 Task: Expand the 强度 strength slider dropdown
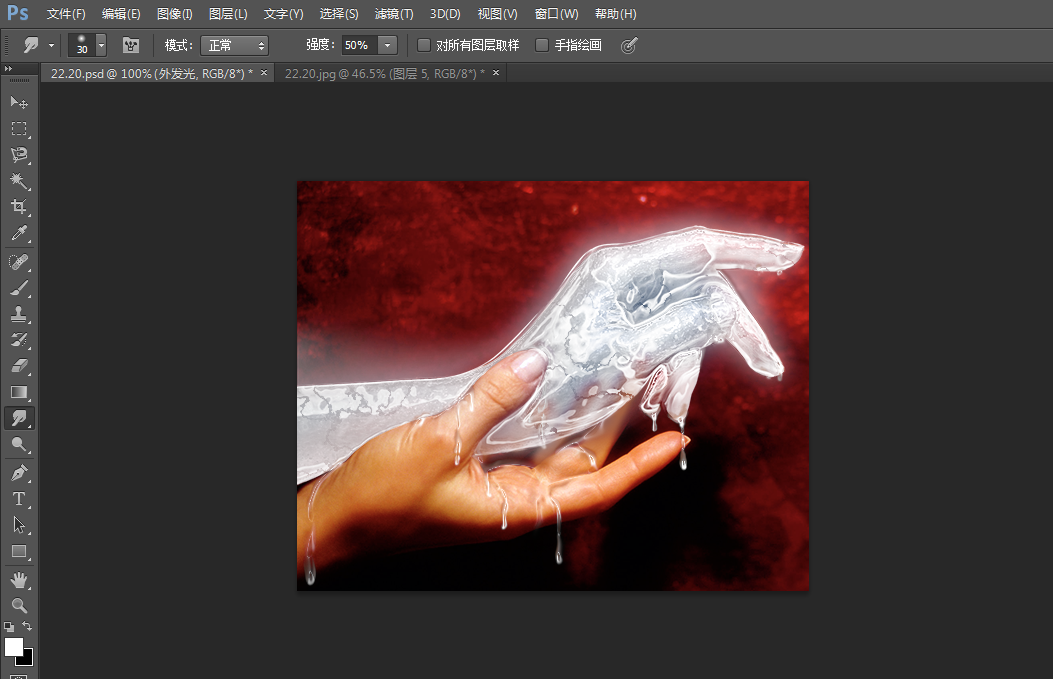click(x=387, y=45)
